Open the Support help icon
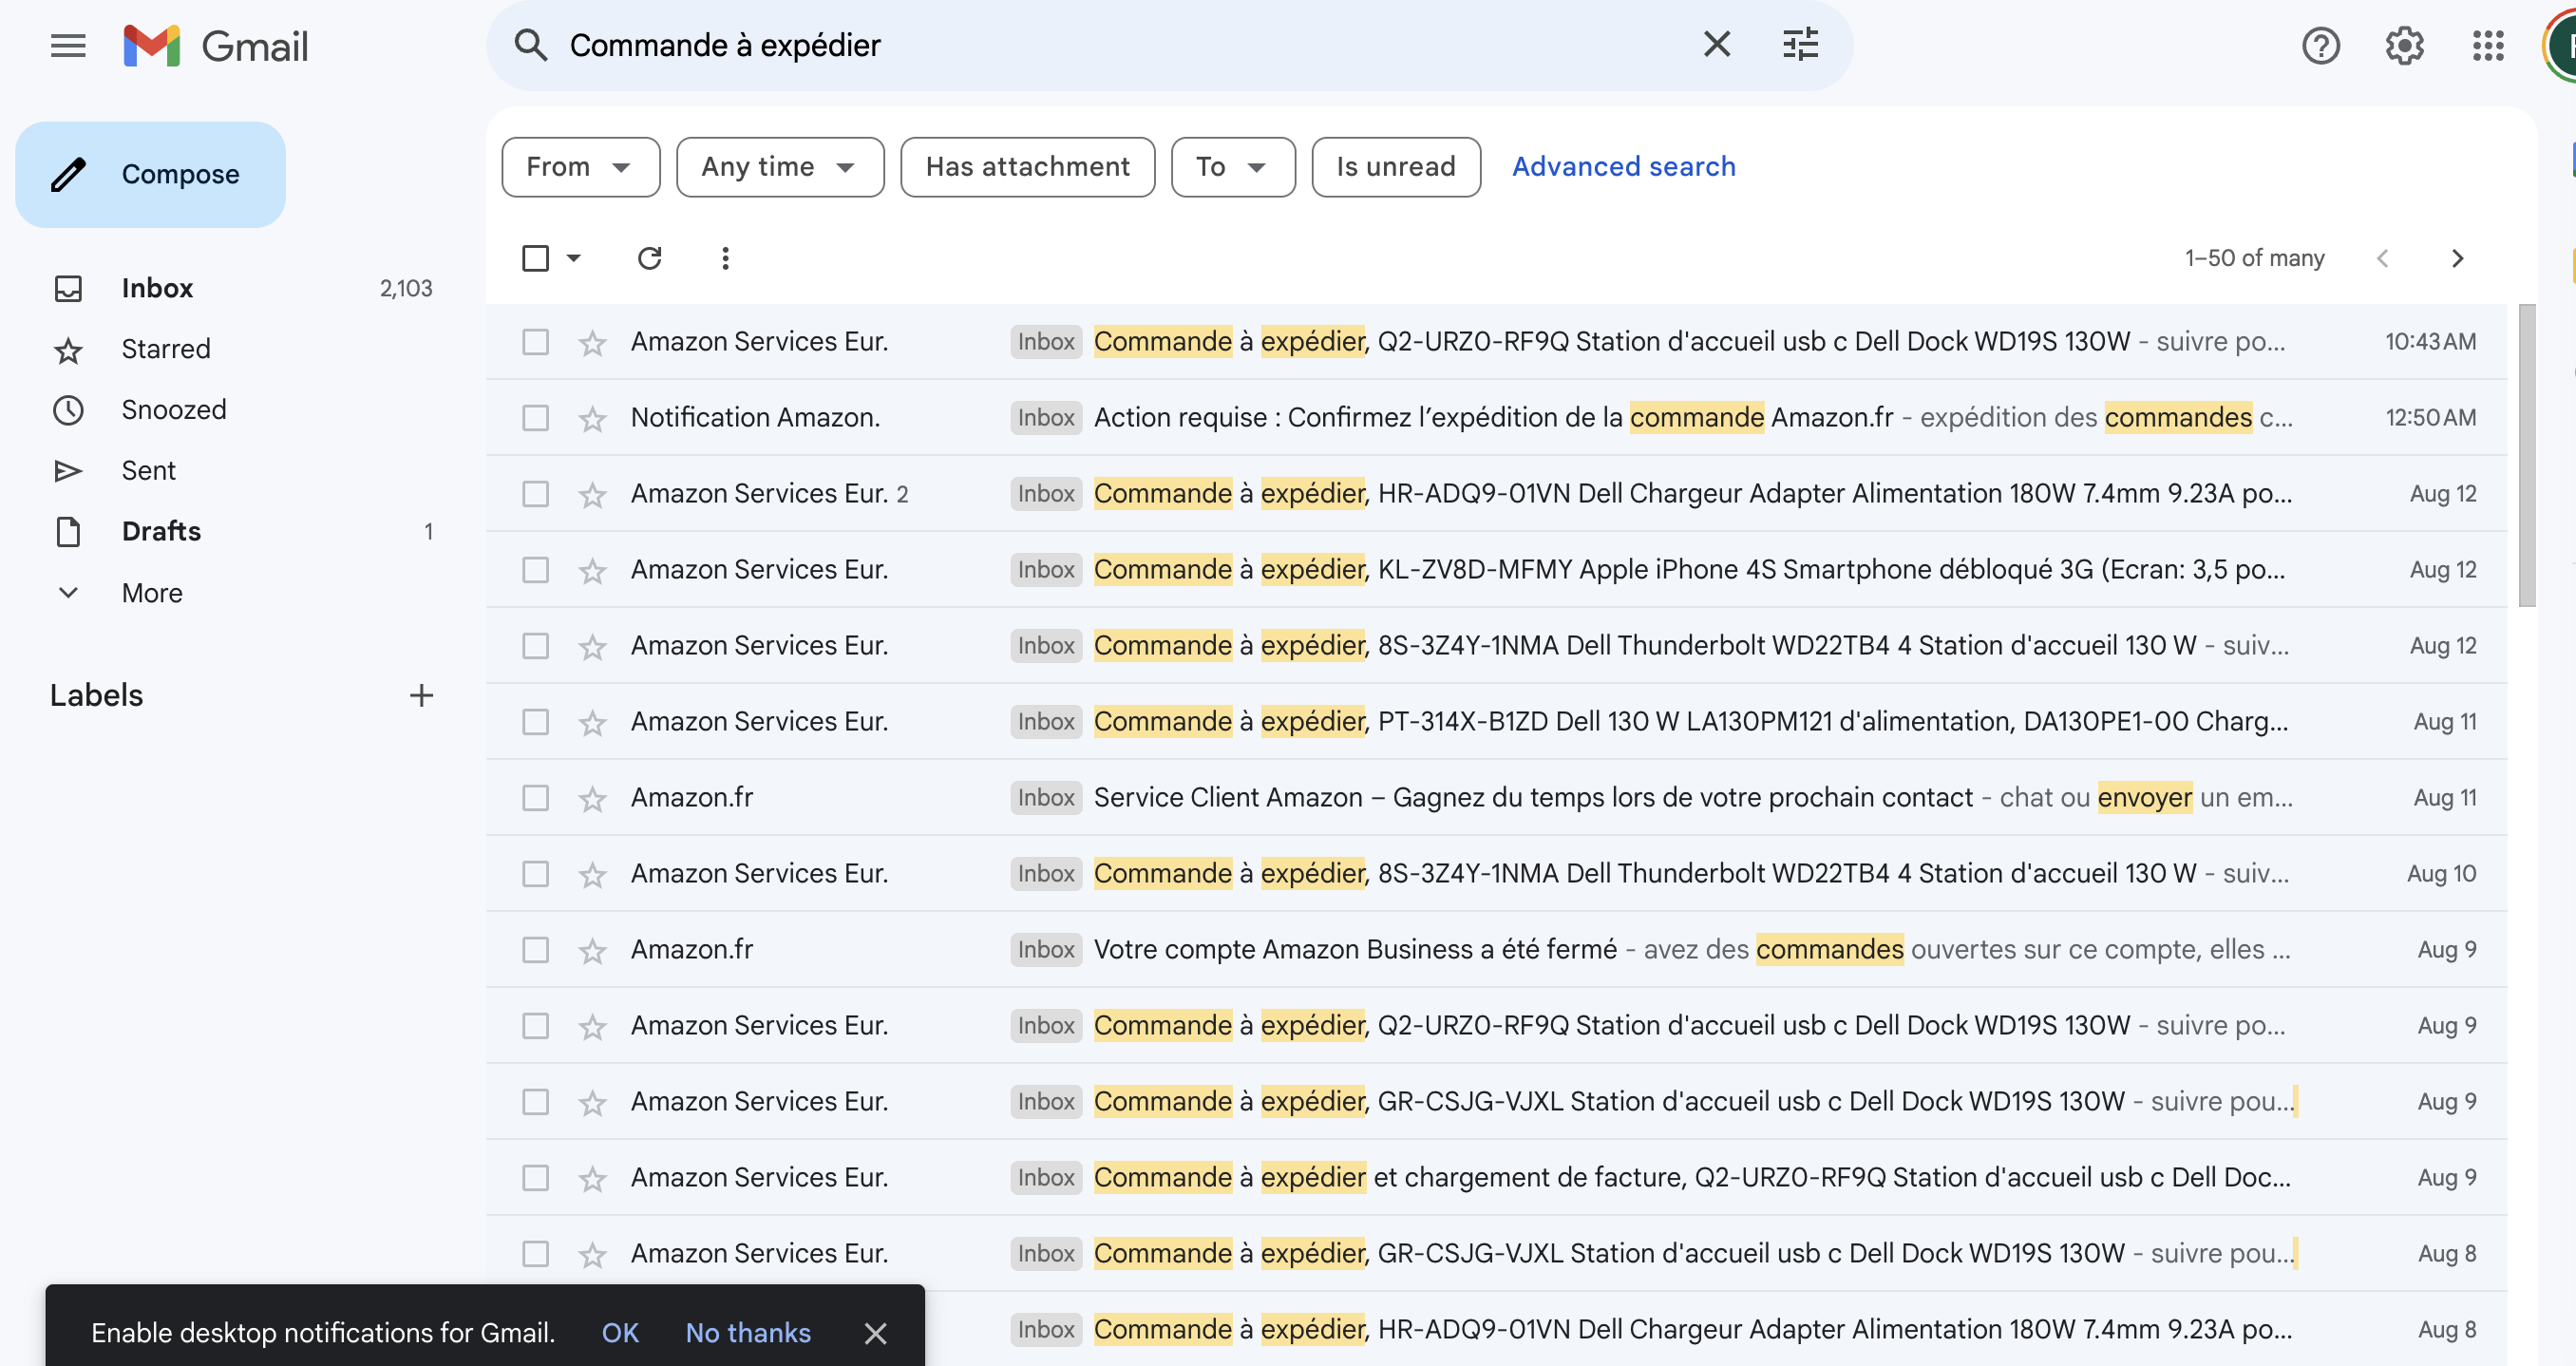The width and height of the screenshot is (2576, 1366). 2320,46
